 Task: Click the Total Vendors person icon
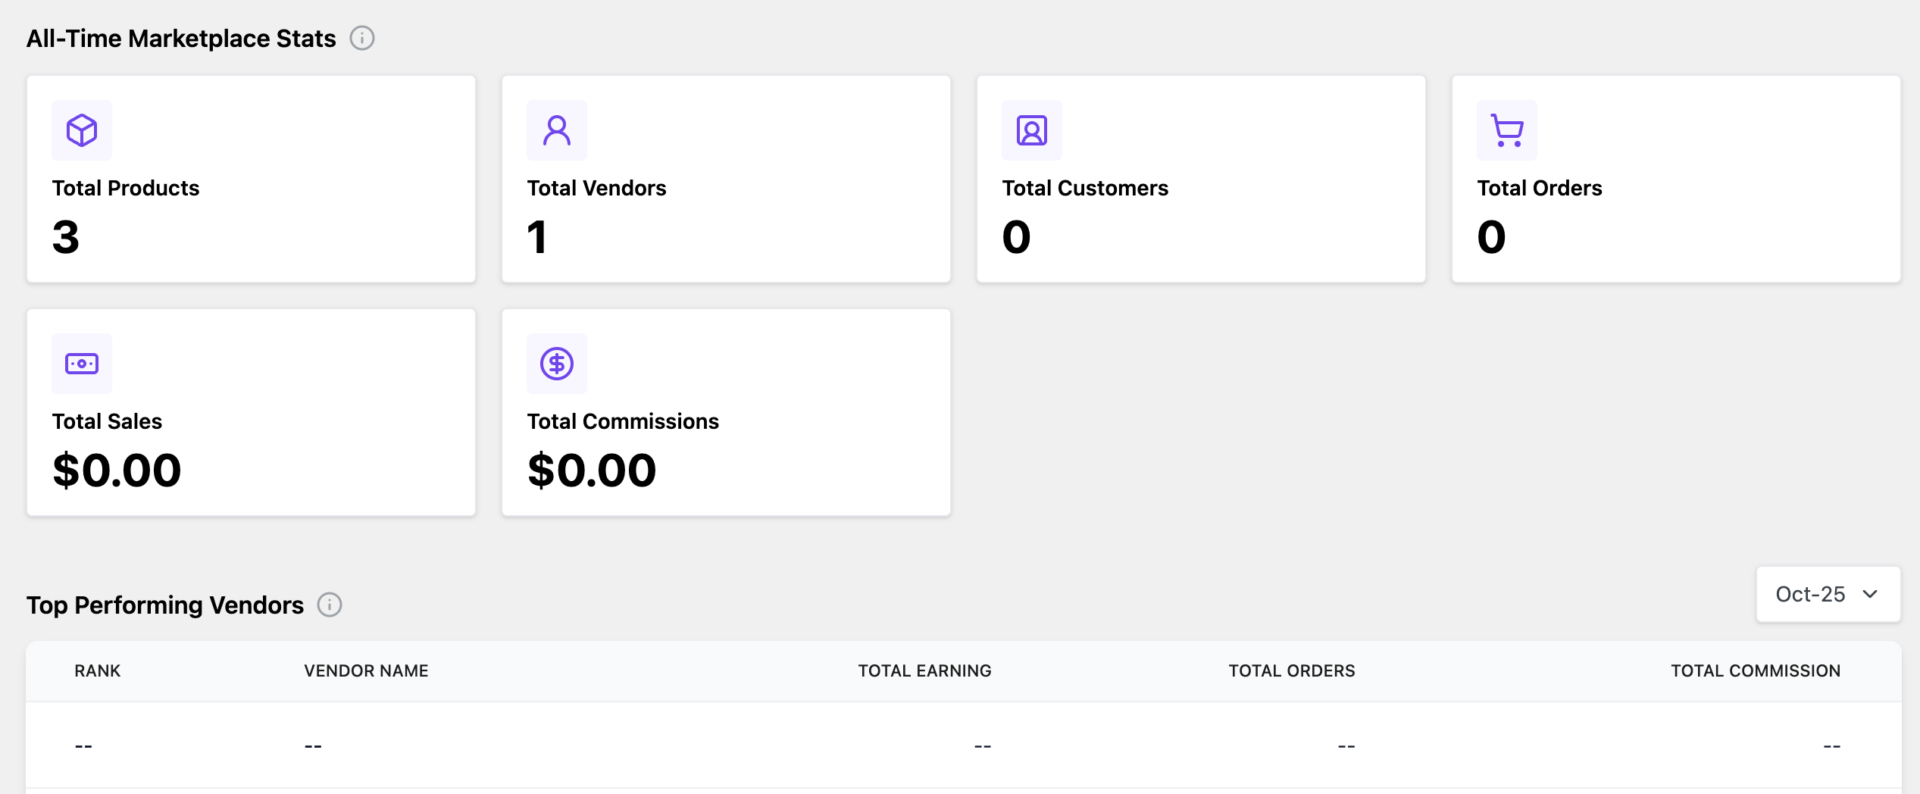coord(557,130)
